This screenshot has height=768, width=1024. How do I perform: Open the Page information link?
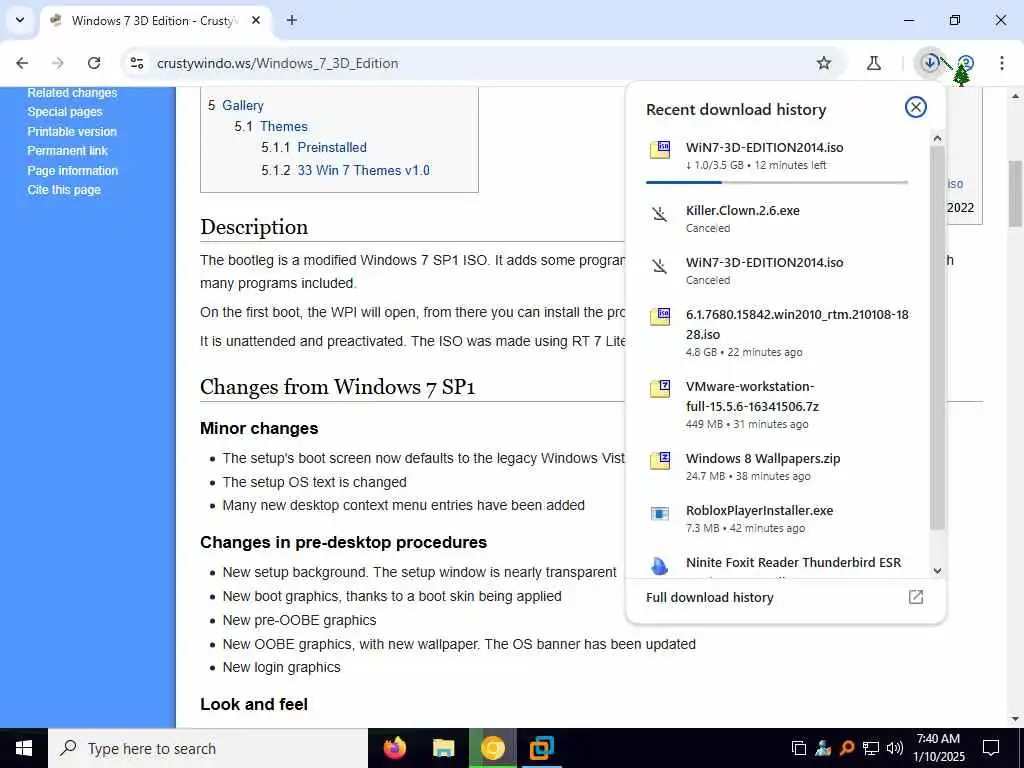(x=72, y=170)
